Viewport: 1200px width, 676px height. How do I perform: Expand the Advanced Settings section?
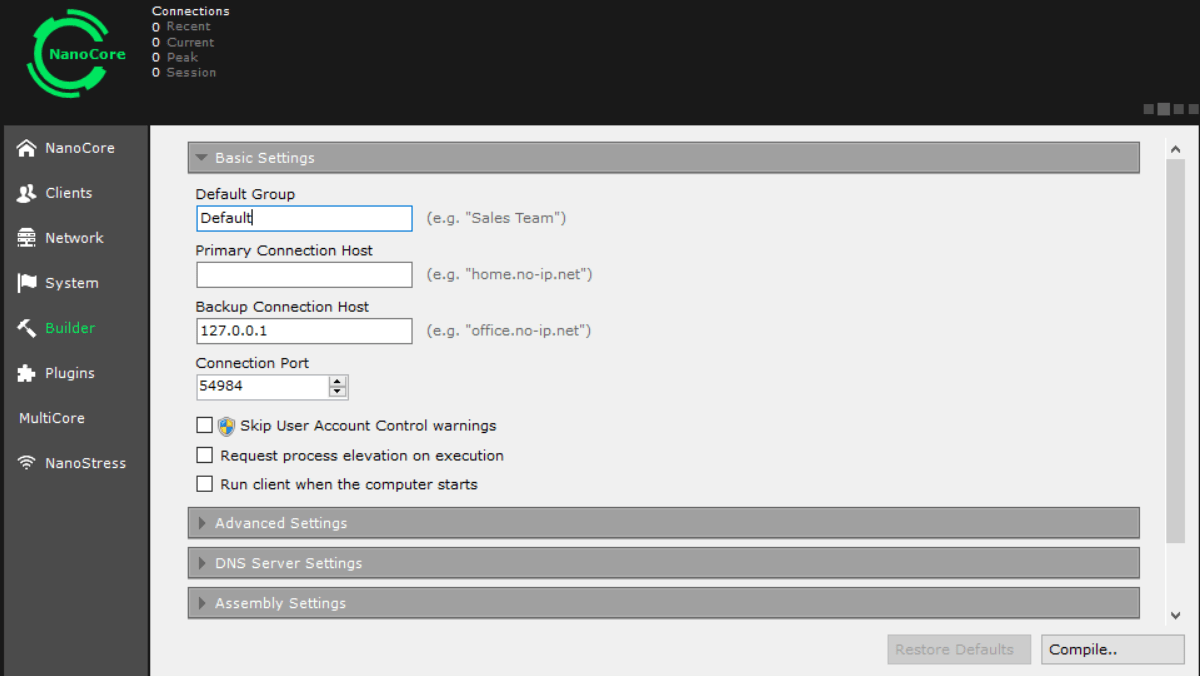663,523
